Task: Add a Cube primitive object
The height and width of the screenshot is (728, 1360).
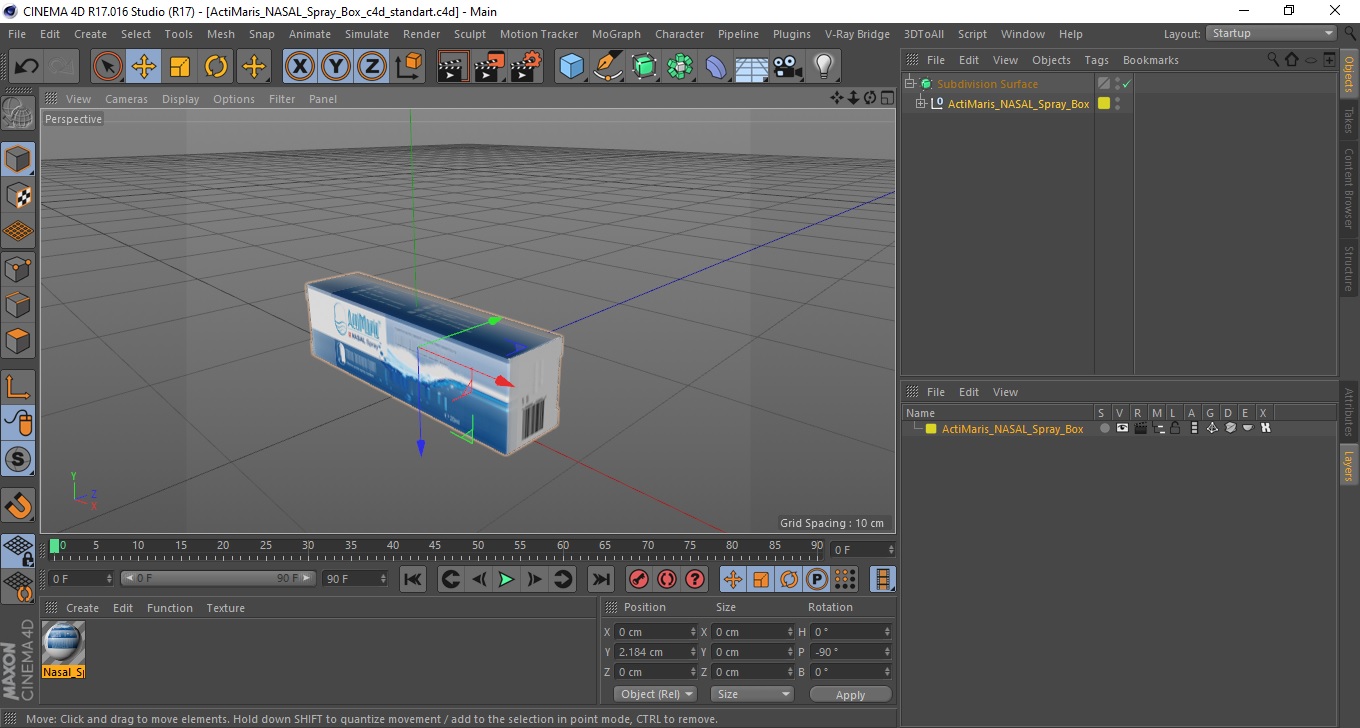Action: (571, 67)
